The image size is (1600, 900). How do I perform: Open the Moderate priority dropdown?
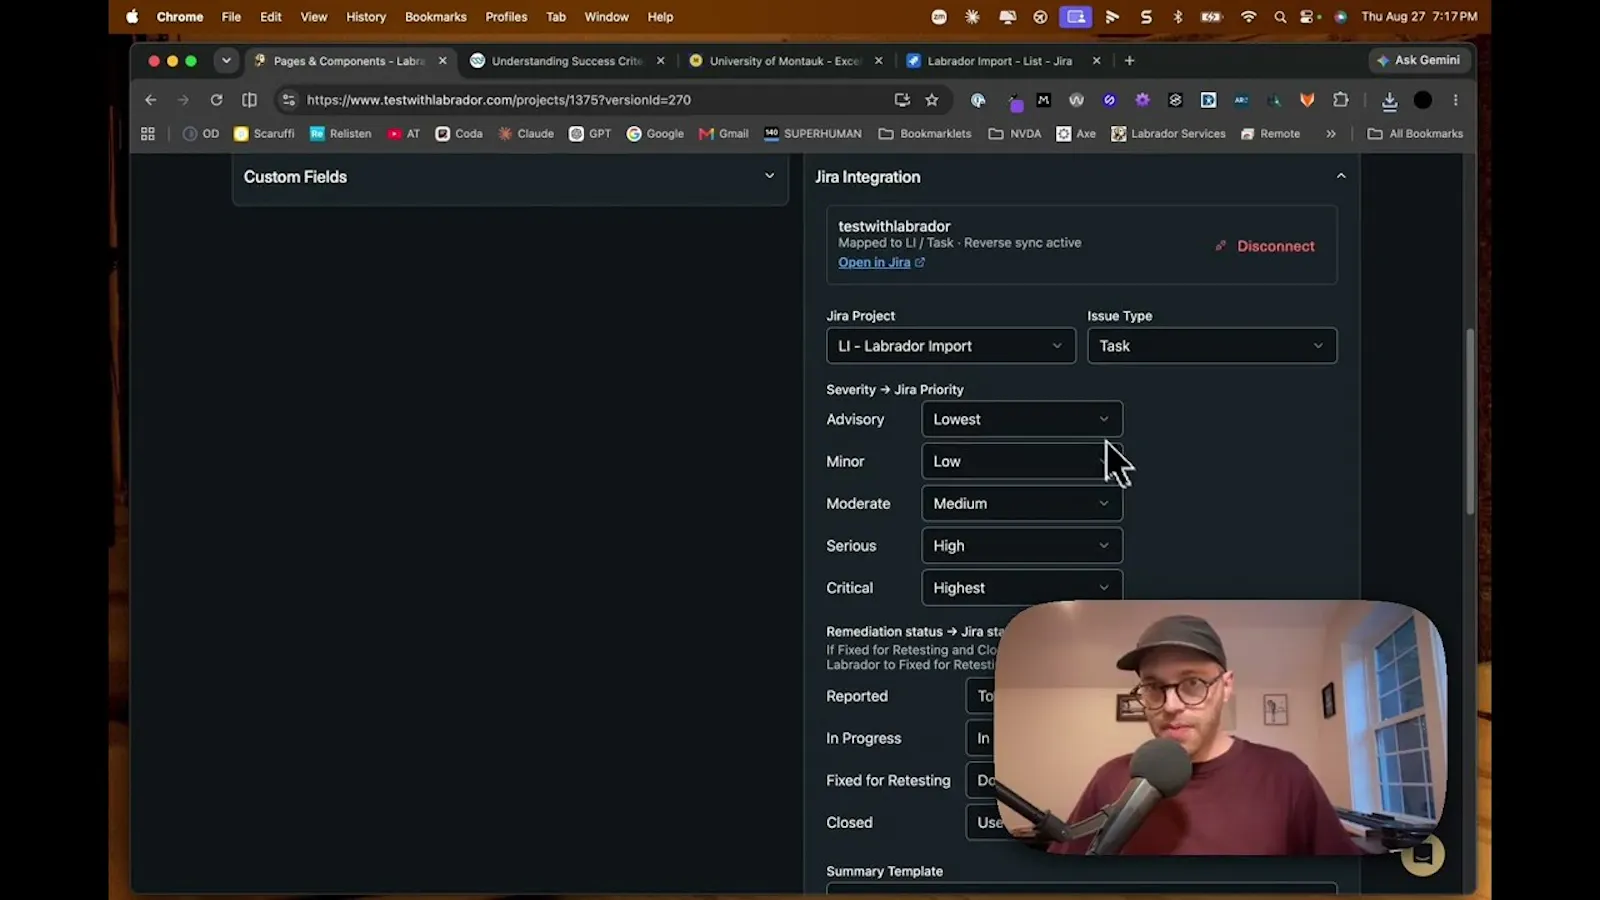click(x=1022, y=503)
